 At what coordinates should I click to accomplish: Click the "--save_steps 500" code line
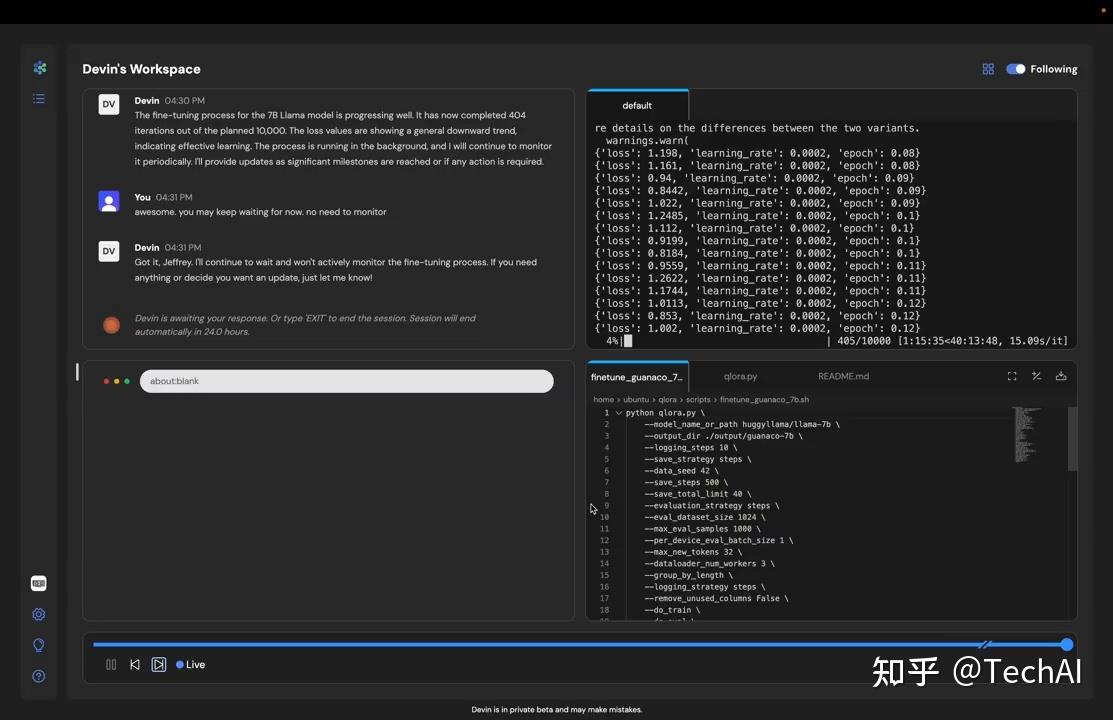(x=686, y=482)
